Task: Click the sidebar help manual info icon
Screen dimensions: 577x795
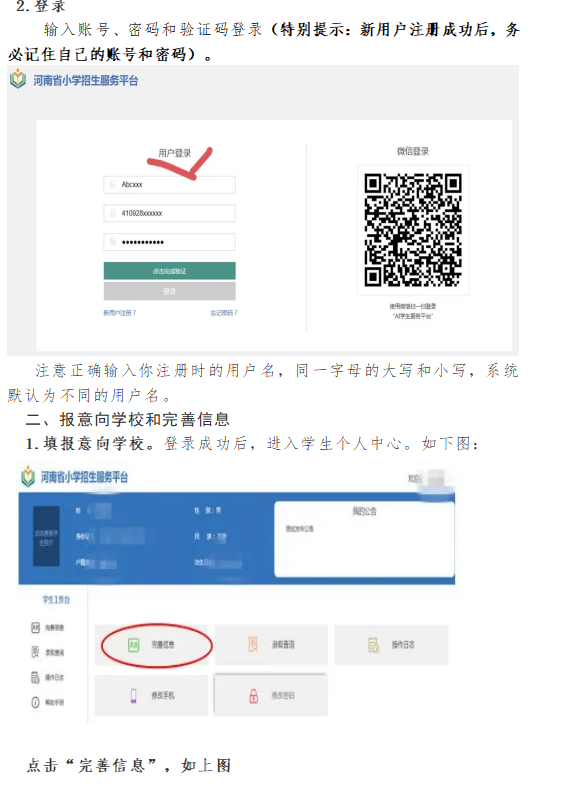Action: (35, 702)
